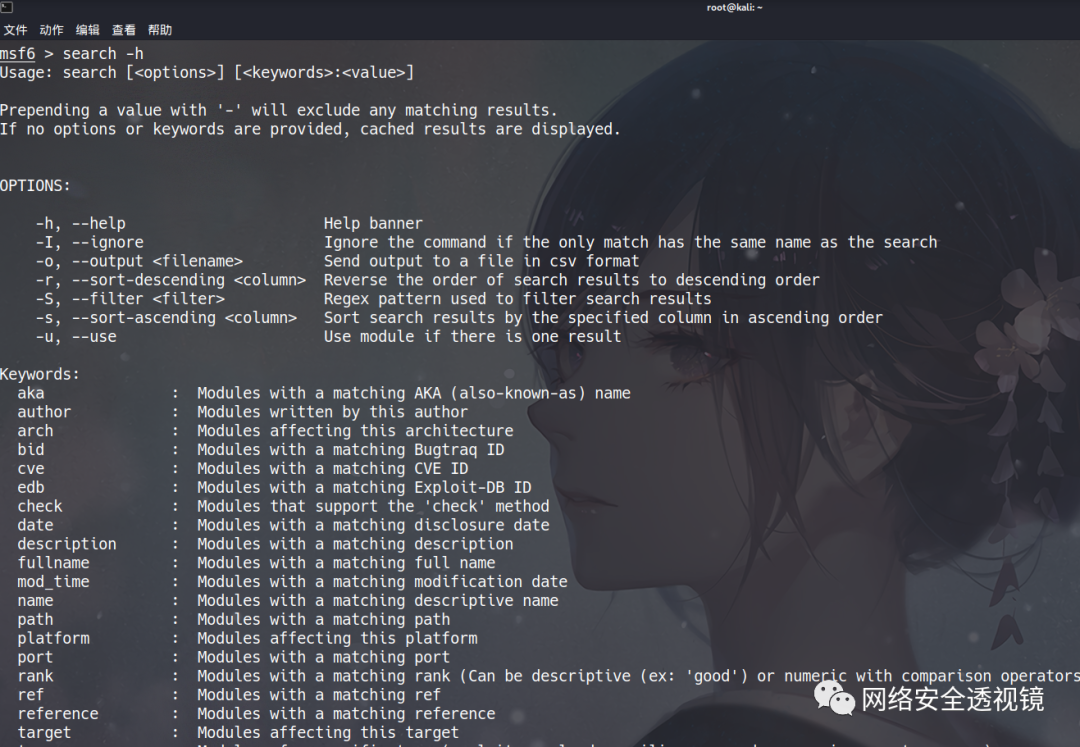1080x747 pixels.
Task: Click the 'edb' keyword
Action: [x=31, y=487]
